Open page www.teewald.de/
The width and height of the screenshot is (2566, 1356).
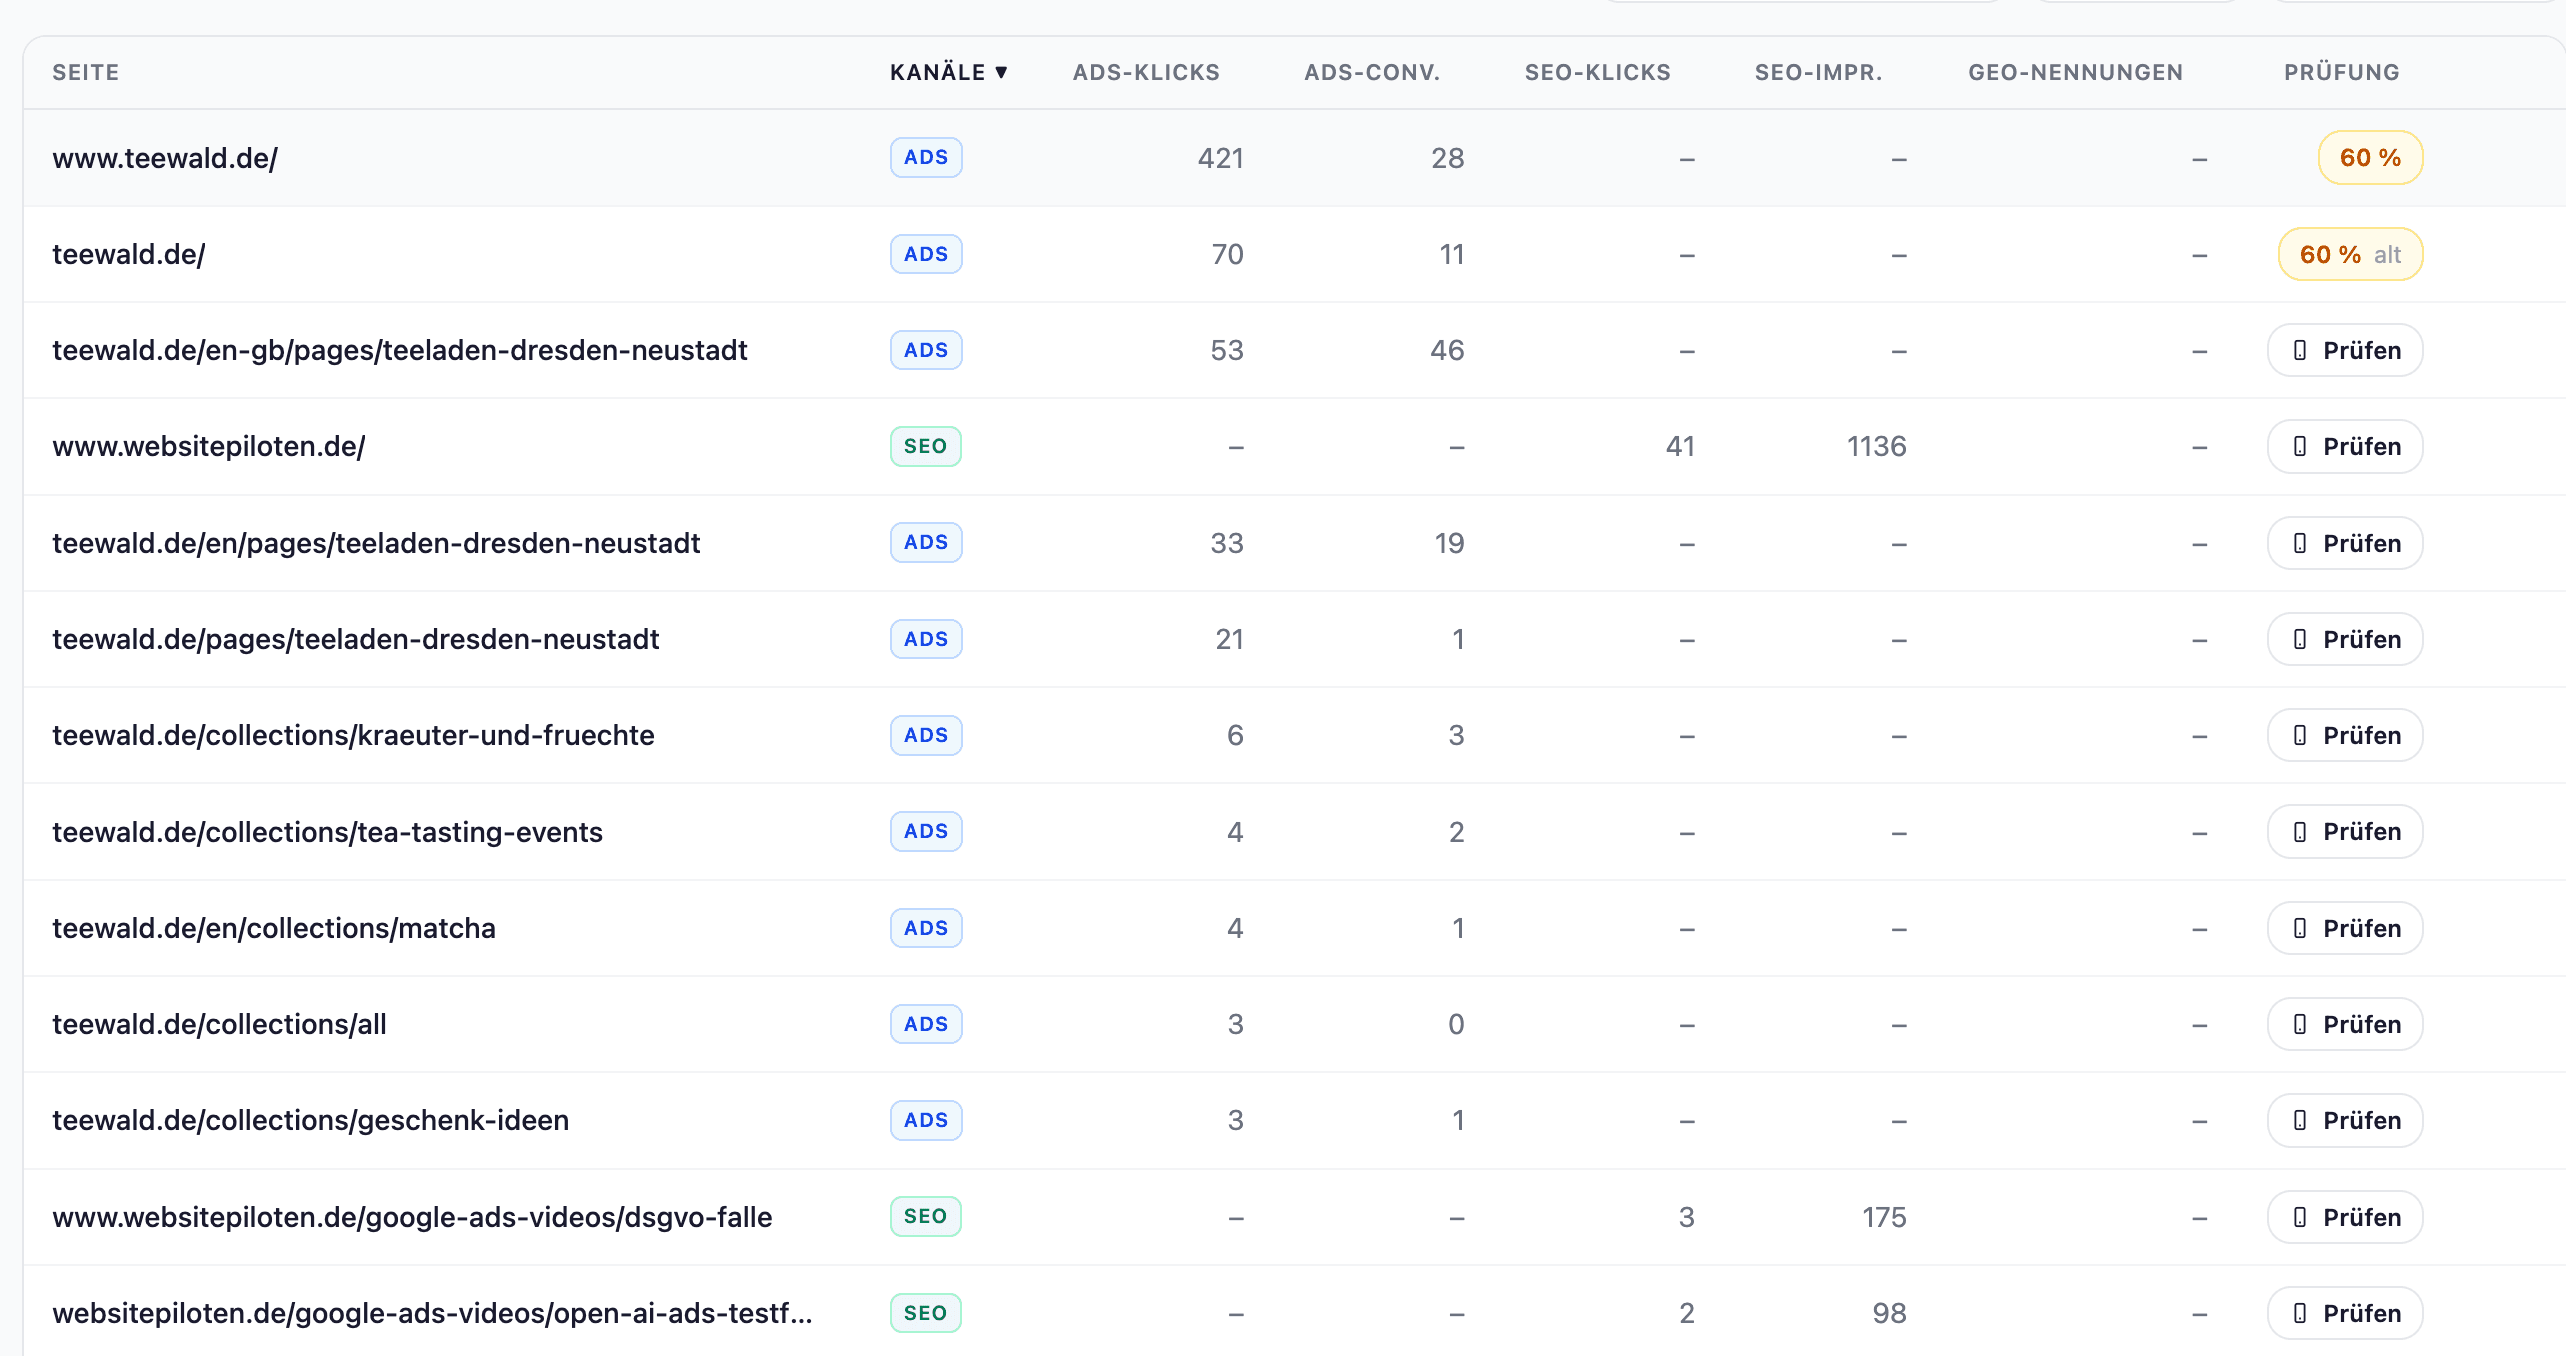pos(165,158)
